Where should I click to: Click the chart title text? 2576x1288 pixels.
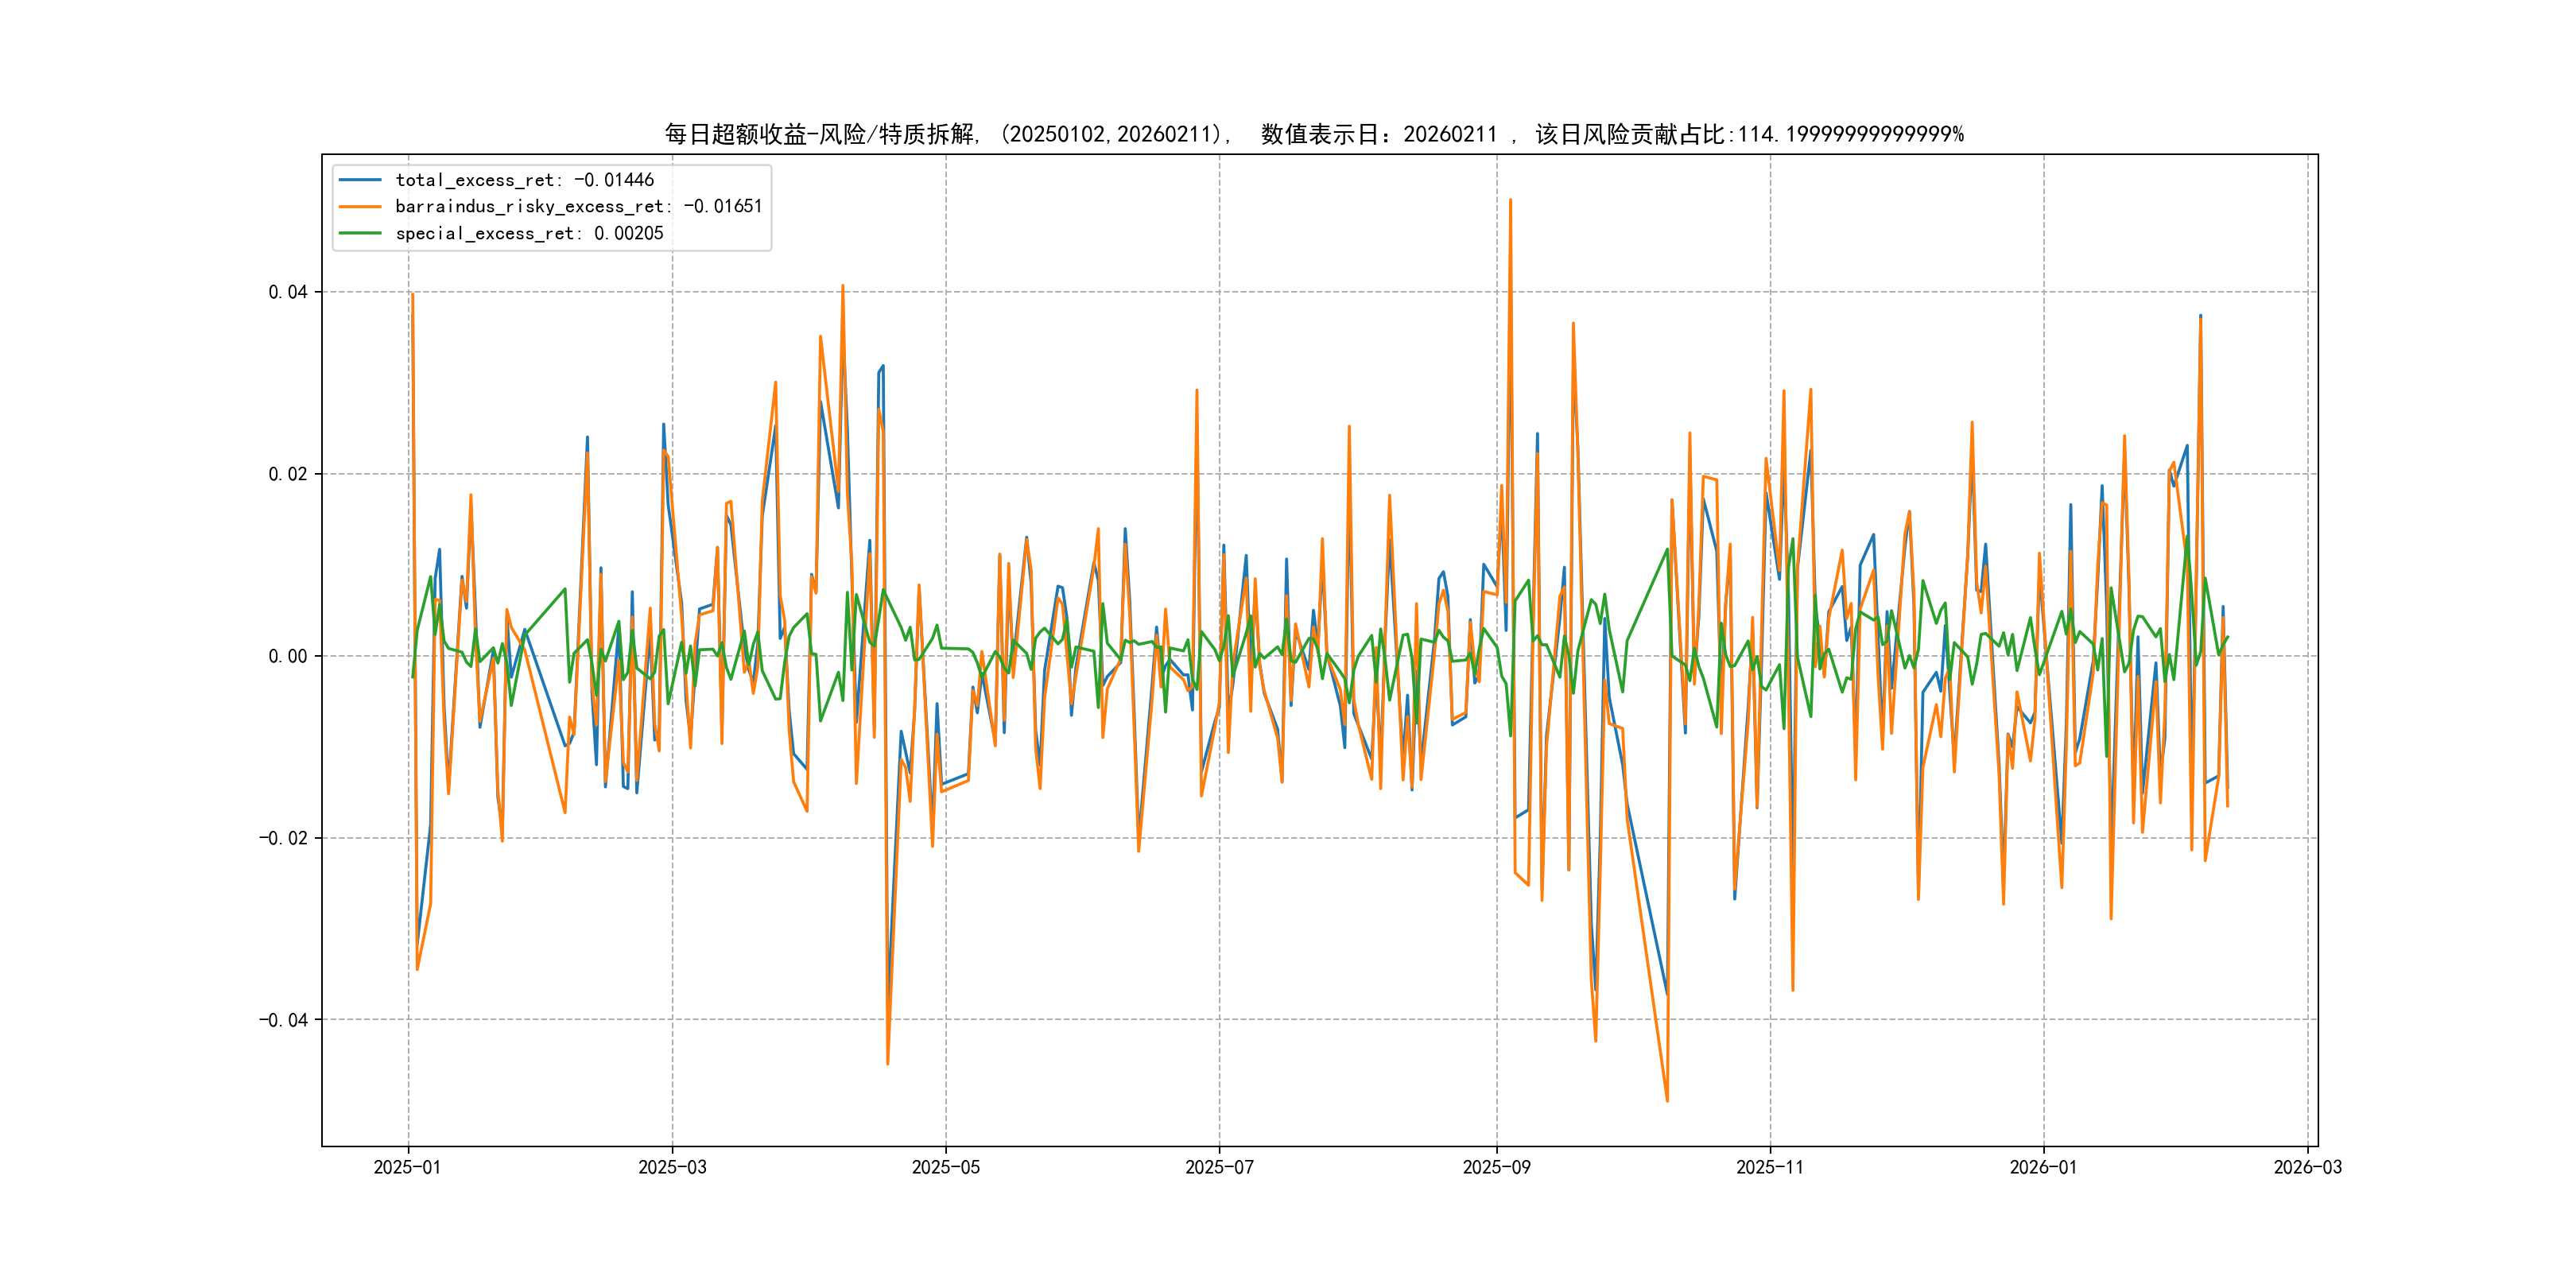pos(1314,134)
